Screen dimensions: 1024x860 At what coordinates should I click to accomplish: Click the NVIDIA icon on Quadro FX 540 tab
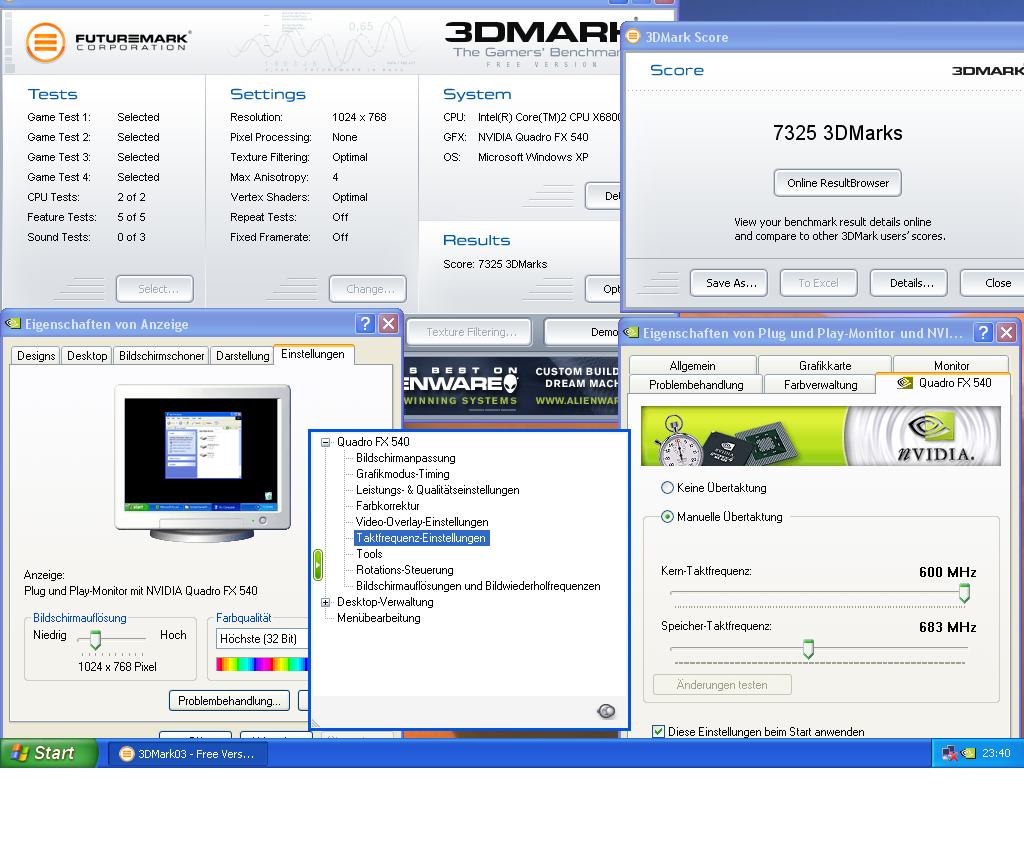coord(904,383)
